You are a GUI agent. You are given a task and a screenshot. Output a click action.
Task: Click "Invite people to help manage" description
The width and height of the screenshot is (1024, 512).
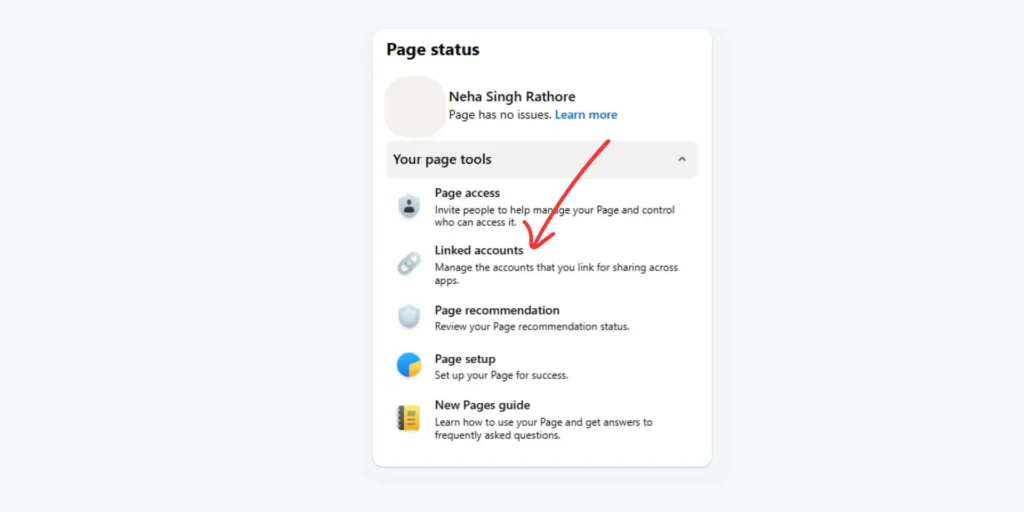(x=554, y=216)
